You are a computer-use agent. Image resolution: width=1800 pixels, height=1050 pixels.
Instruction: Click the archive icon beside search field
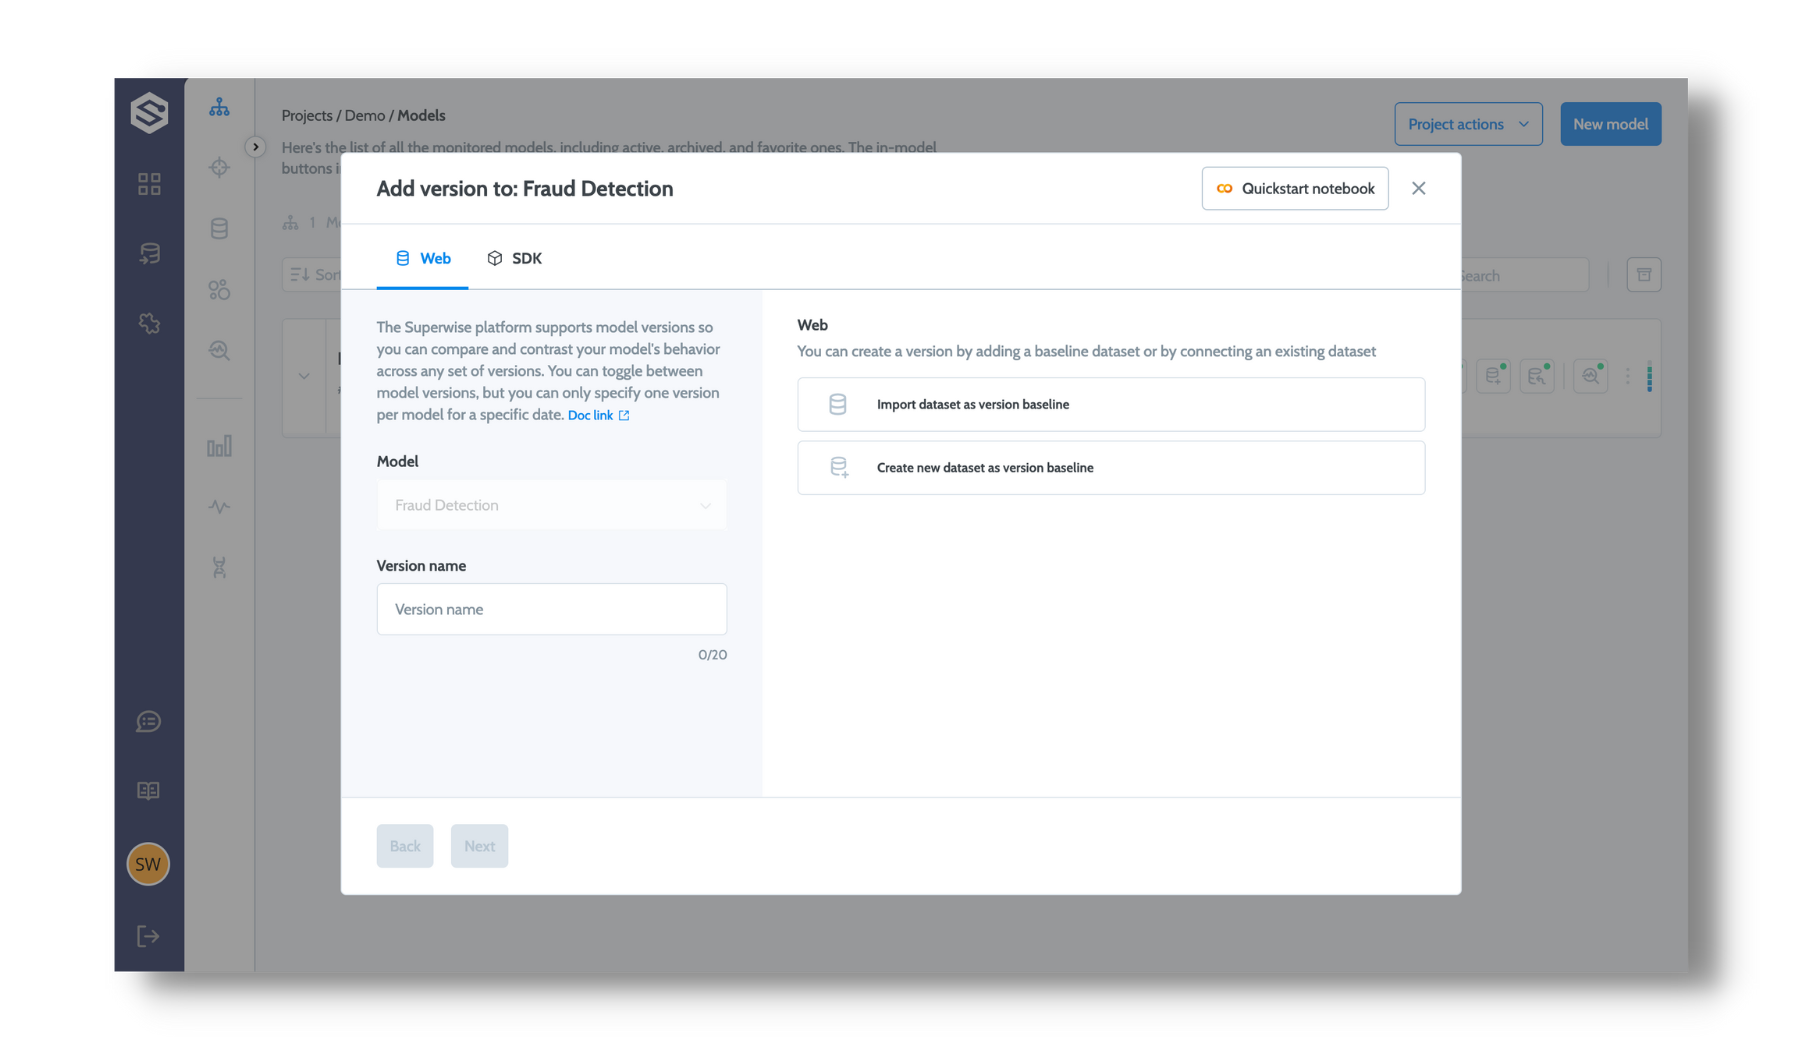click(1644, 275)
